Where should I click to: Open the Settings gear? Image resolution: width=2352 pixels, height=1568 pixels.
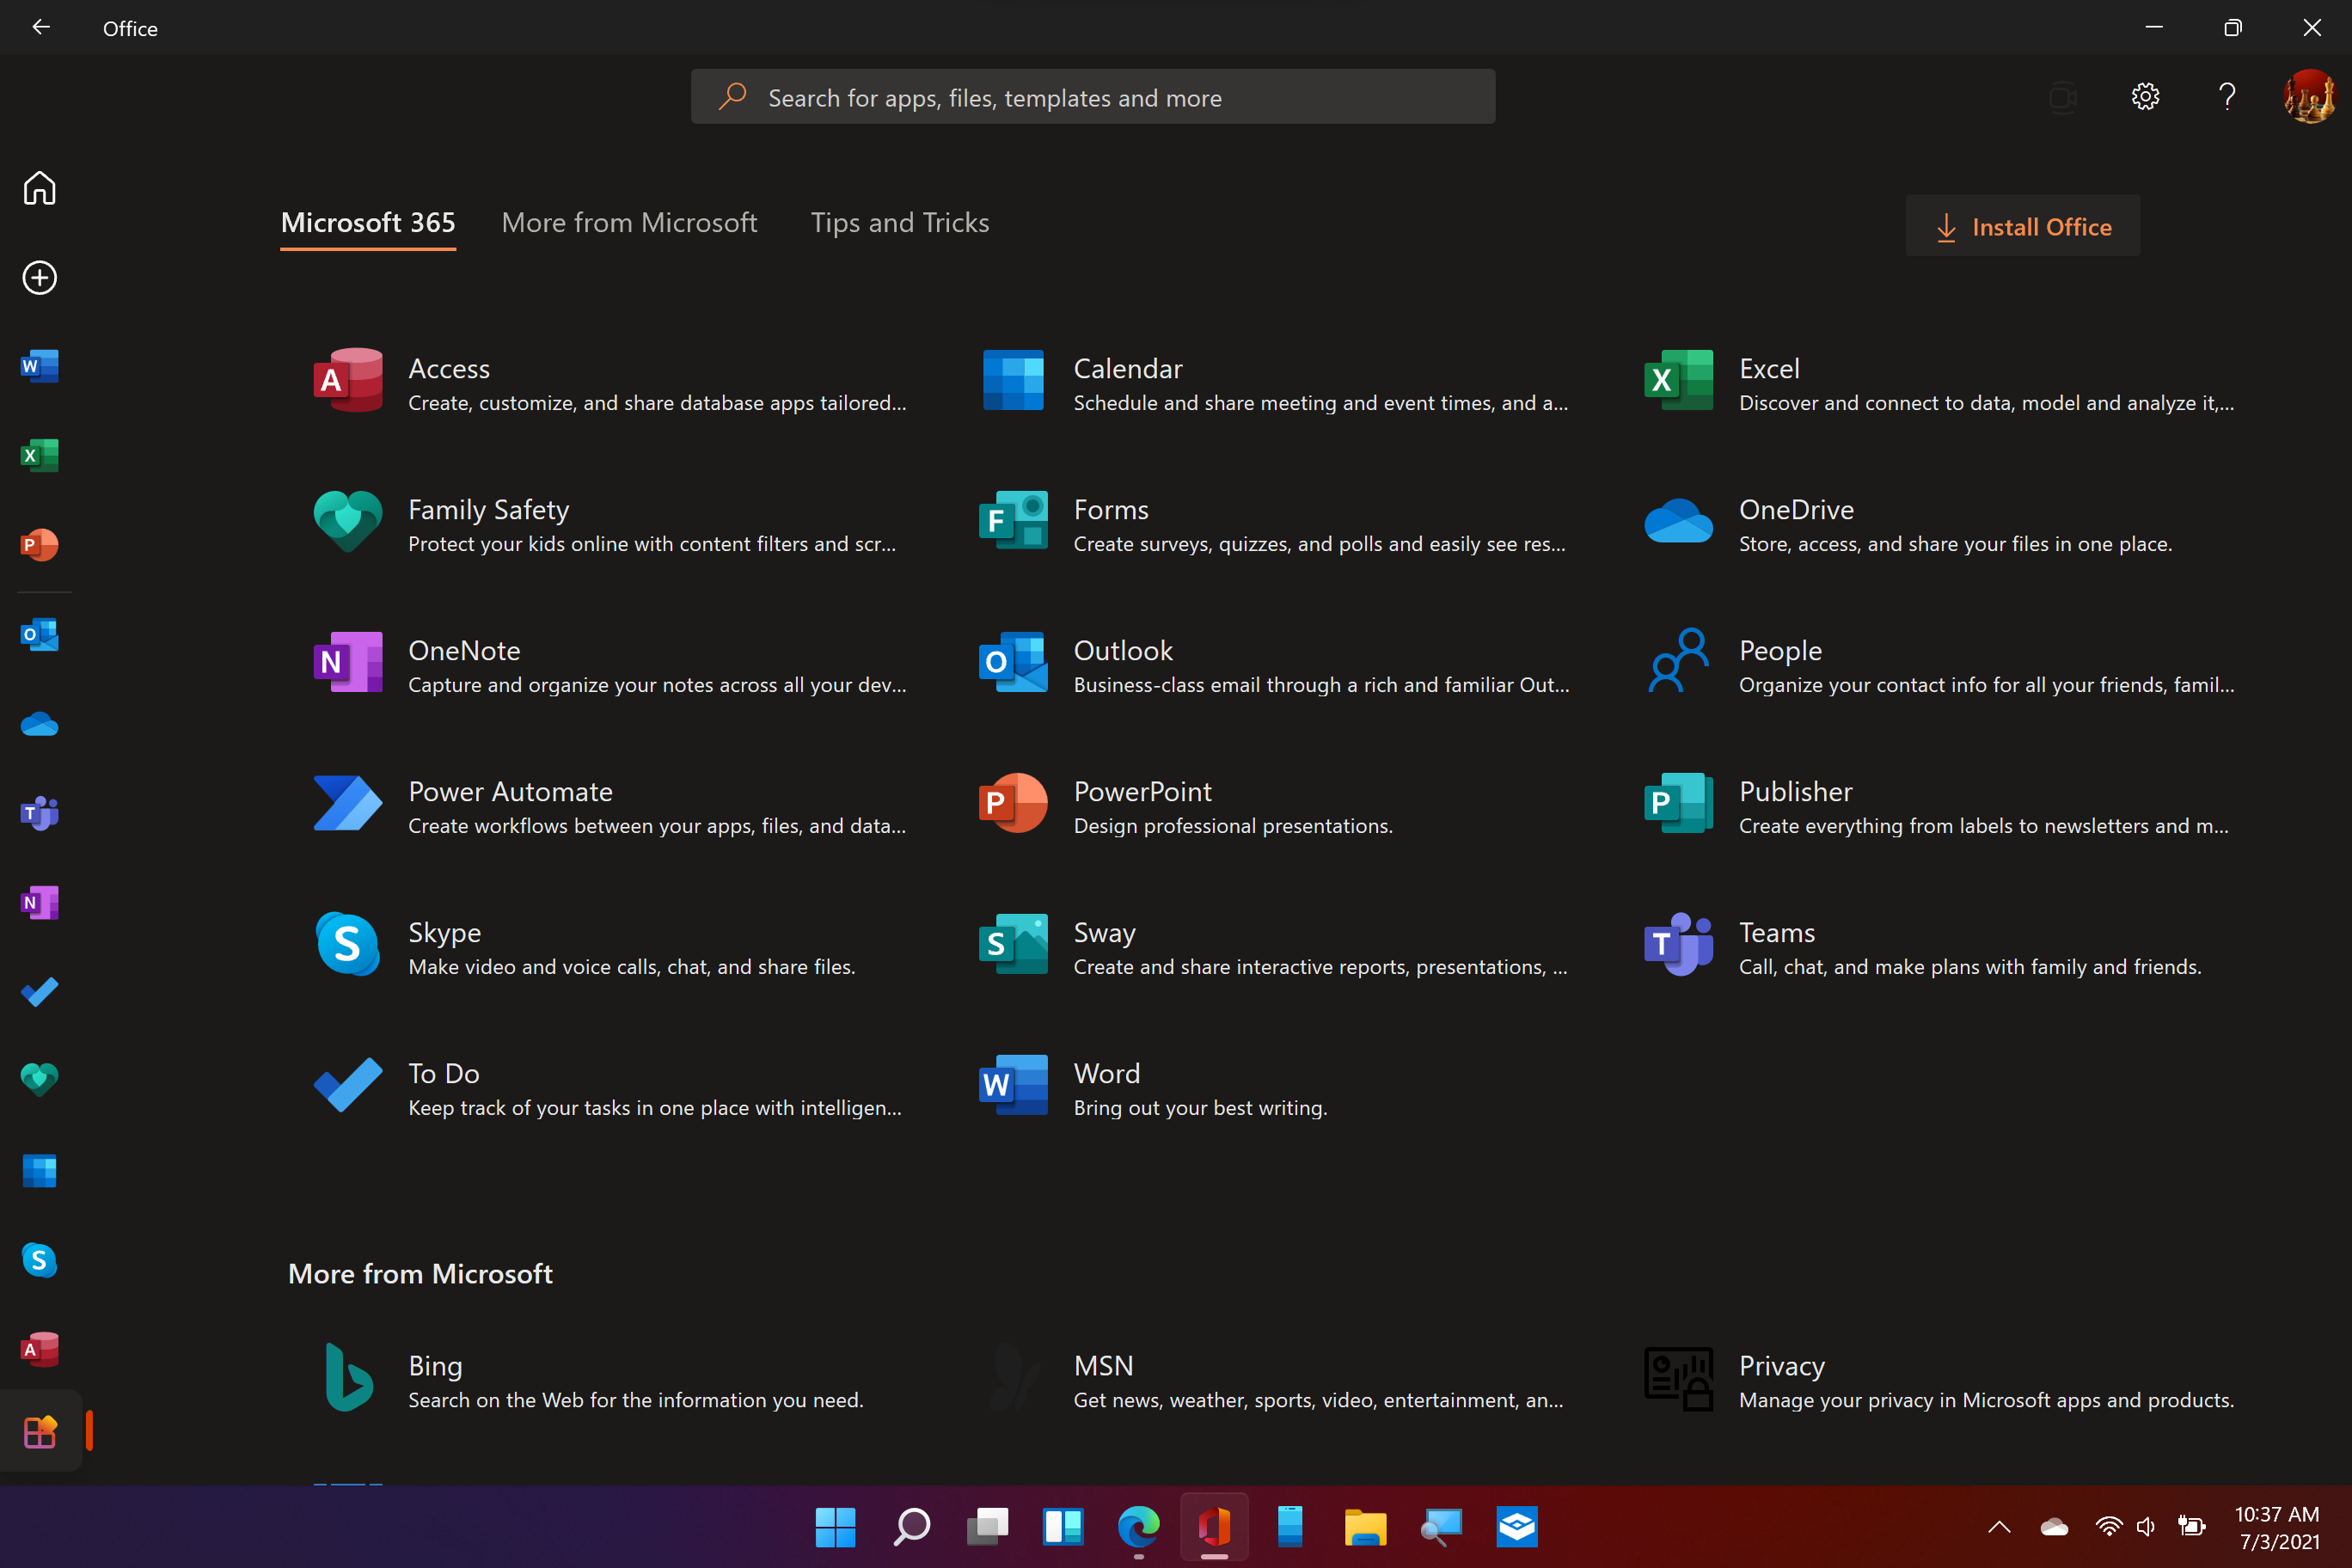(2145, 96)
